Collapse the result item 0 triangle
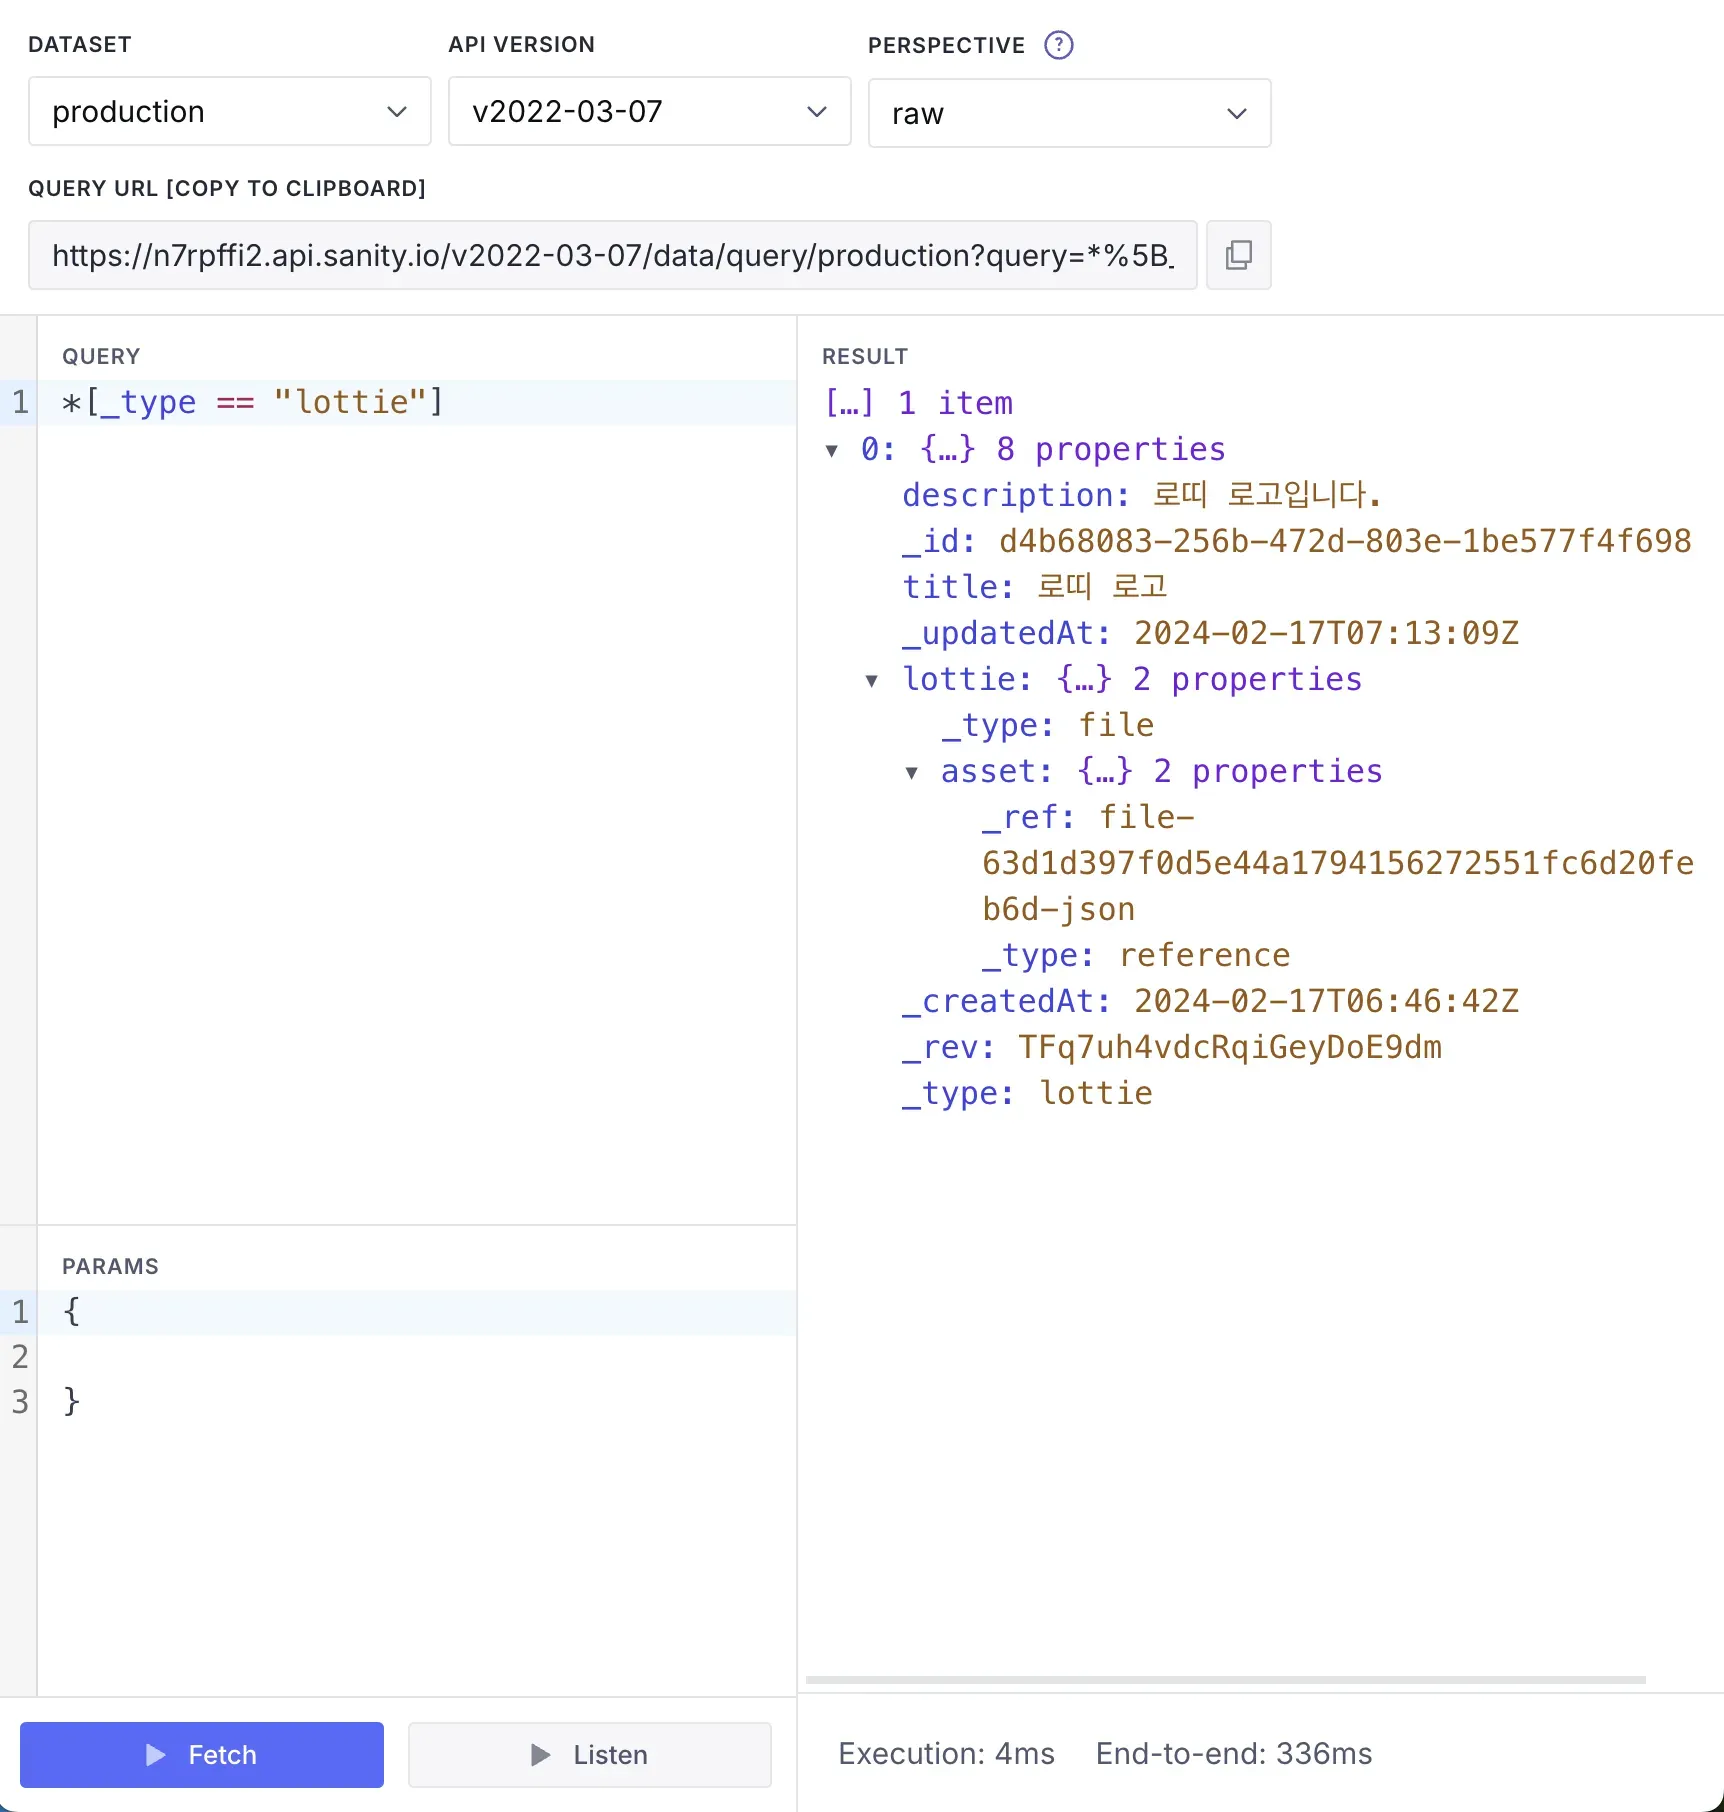The image size is (1724, 1812). [832, 451]
